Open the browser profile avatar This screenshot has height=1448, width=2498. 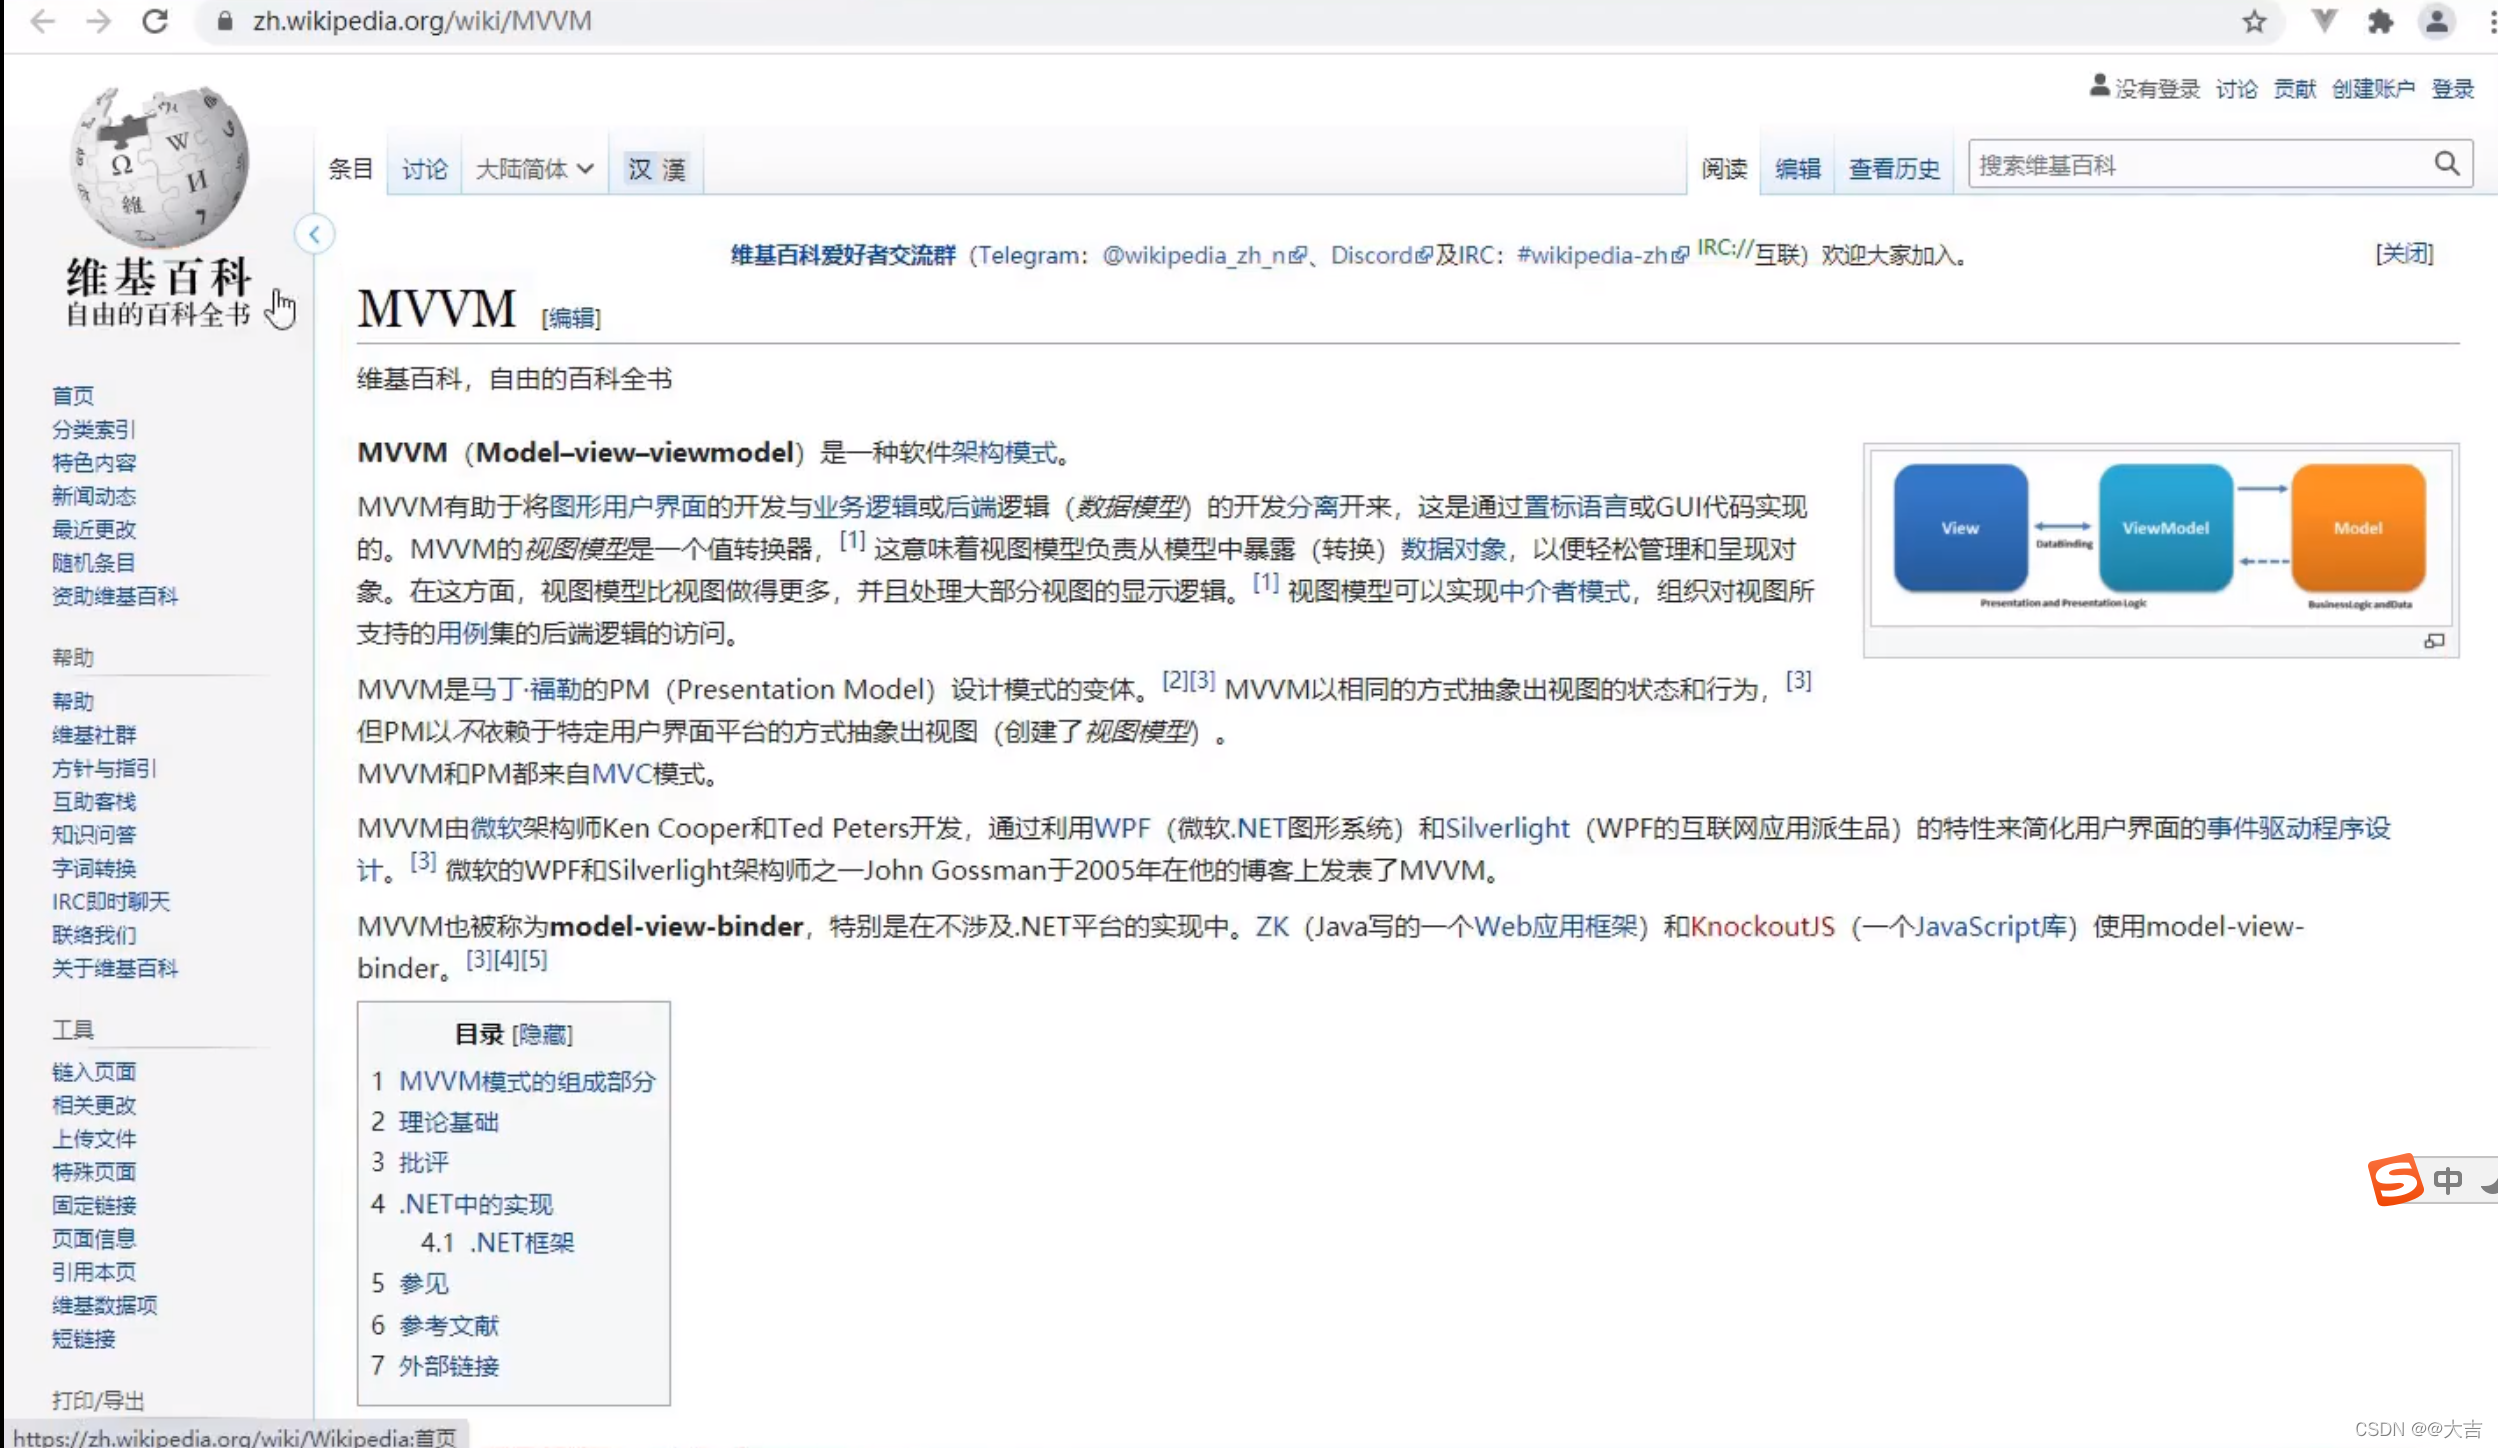(x=2437, y=21)
